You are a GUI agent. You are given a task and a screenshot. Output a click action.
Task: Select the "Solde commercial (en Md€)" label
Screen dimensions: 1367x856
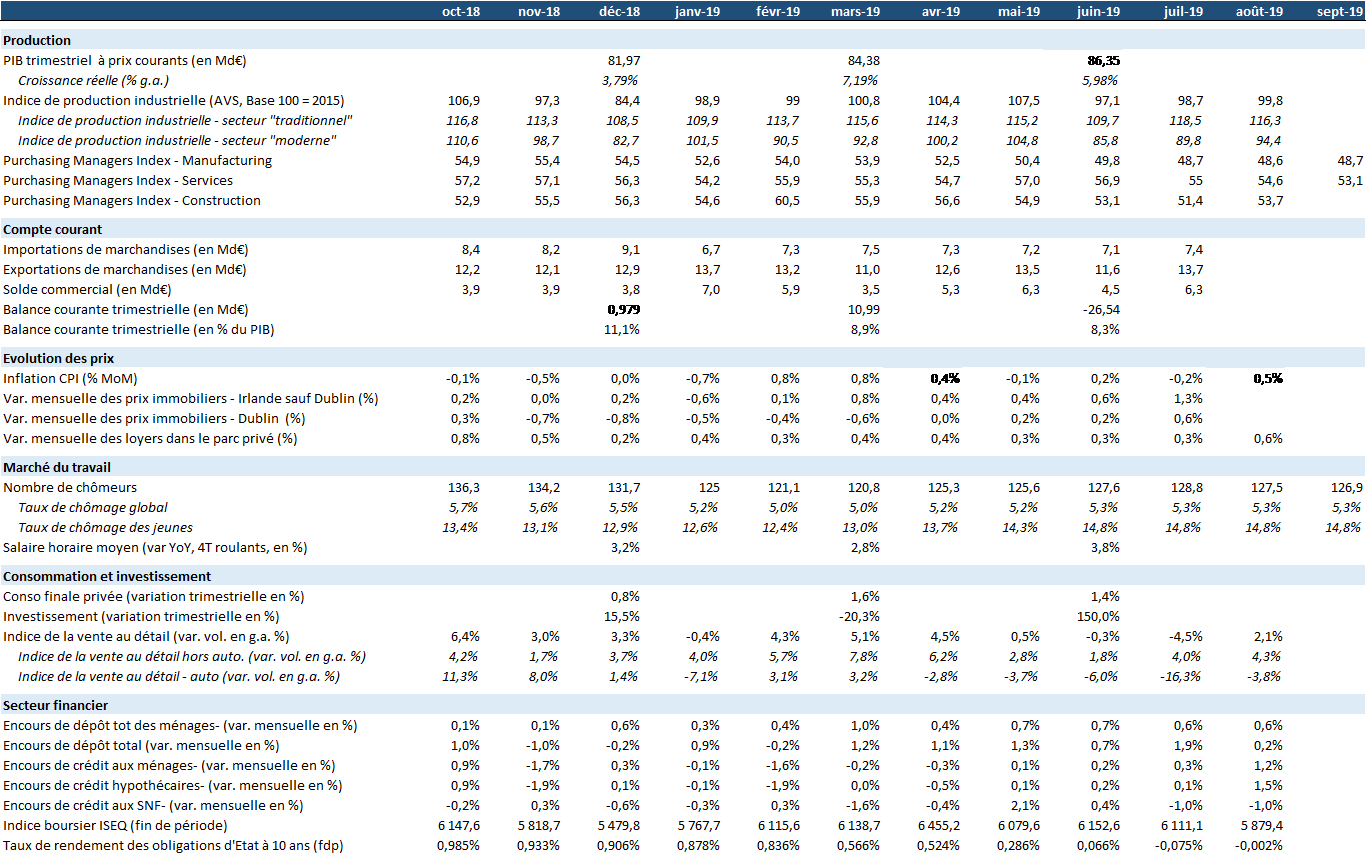click(x=87, y=289)
